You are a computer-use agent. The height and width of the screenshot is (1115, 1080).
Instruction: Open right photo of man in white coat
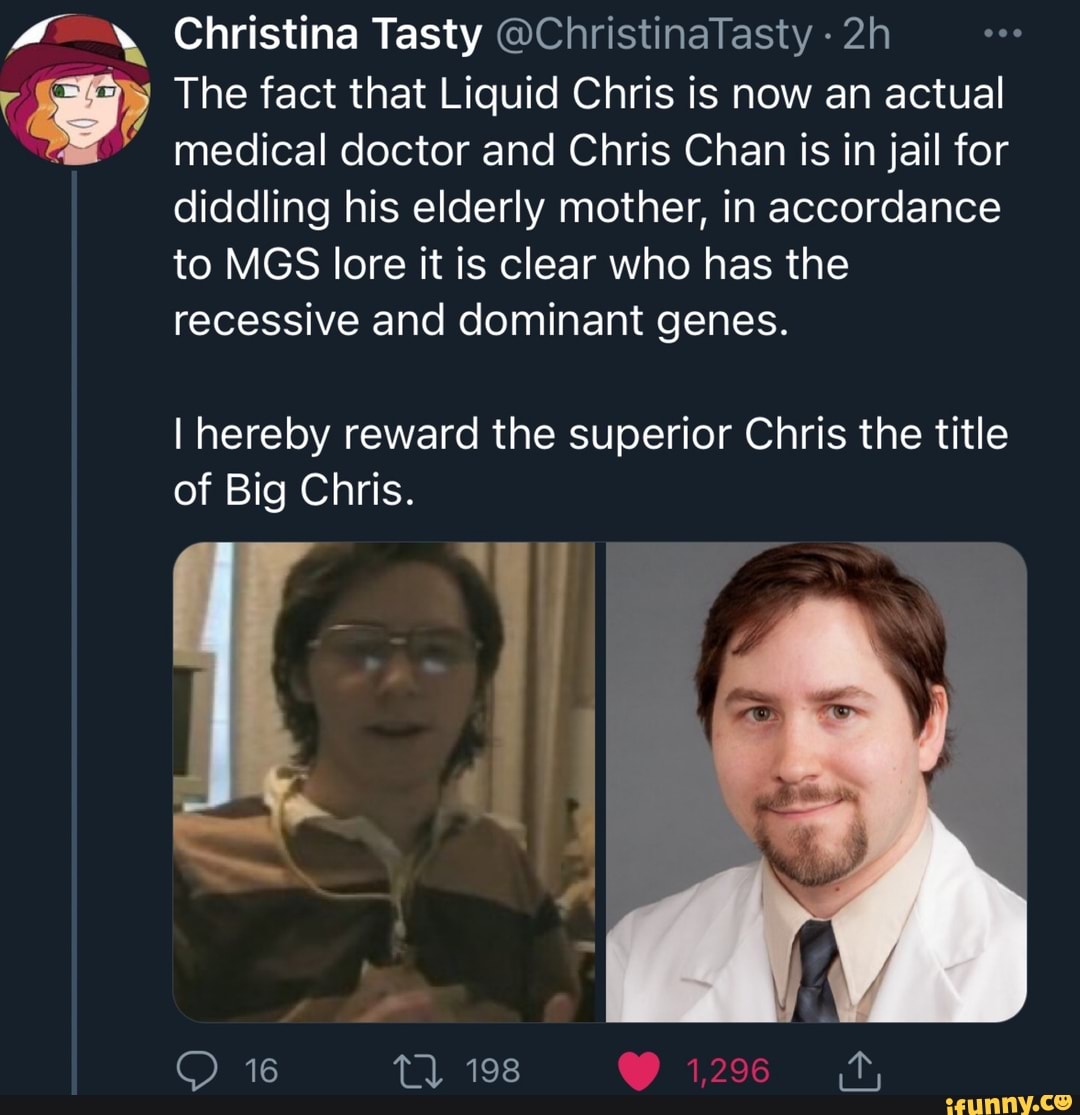(x=816, y=782)
